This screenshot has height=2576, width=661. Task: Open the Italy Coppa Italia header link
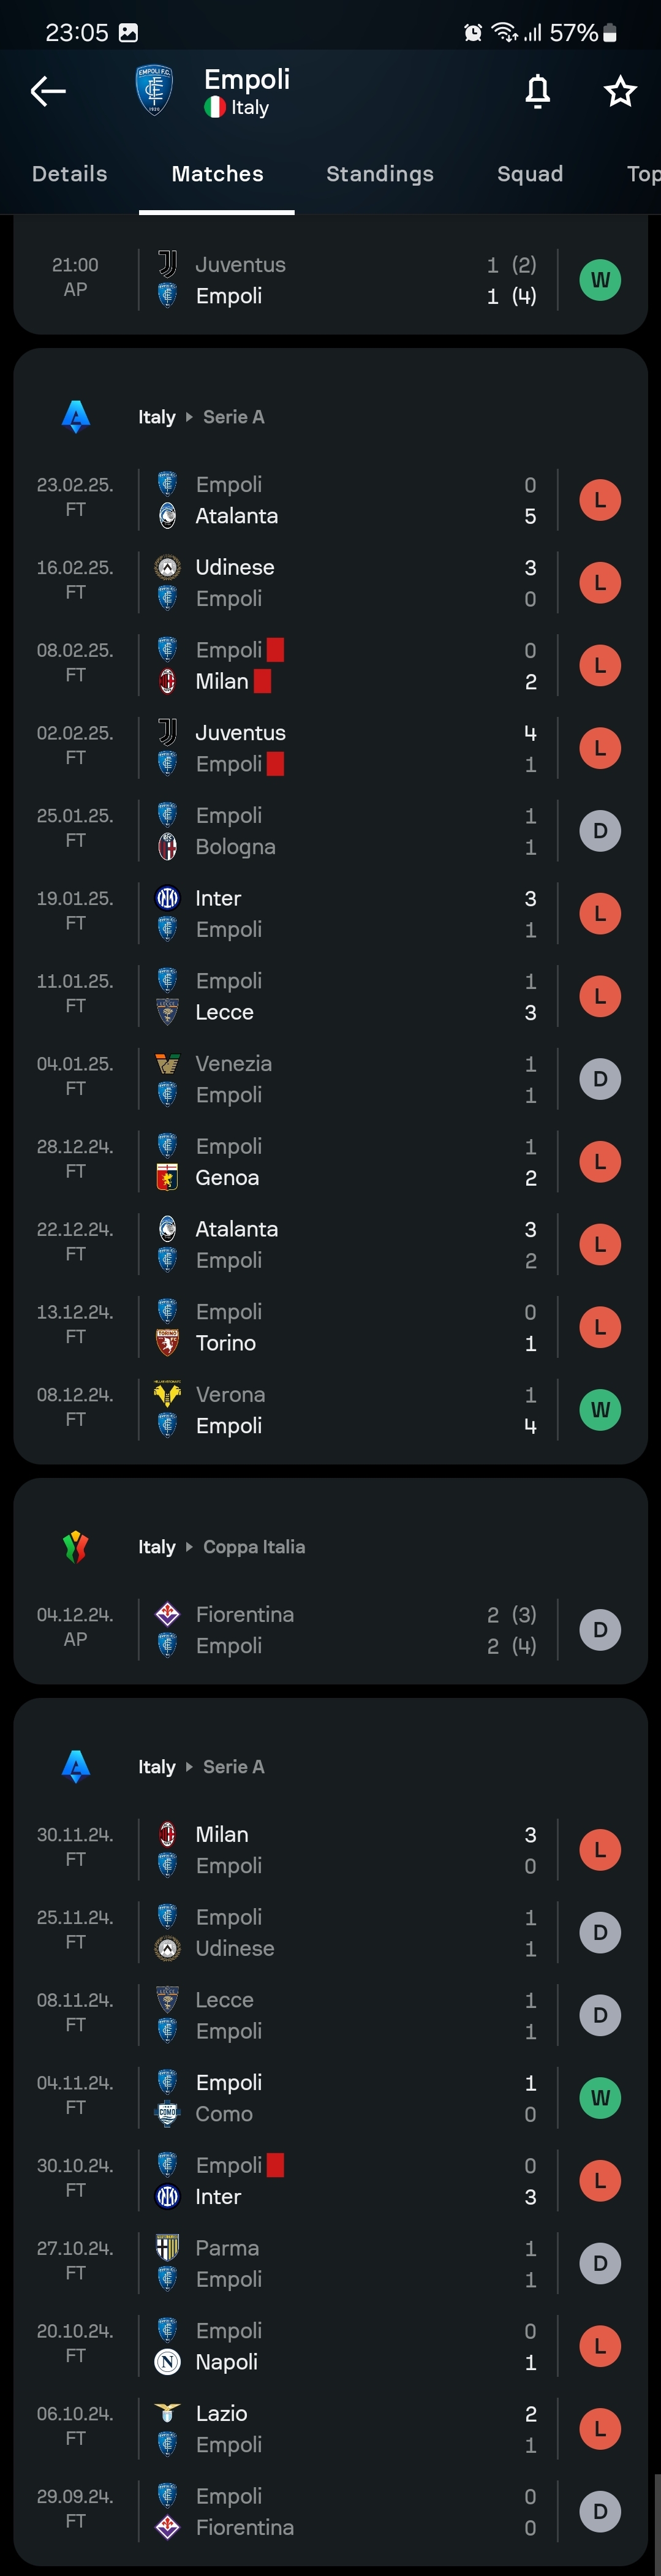tap(222, 1547)
